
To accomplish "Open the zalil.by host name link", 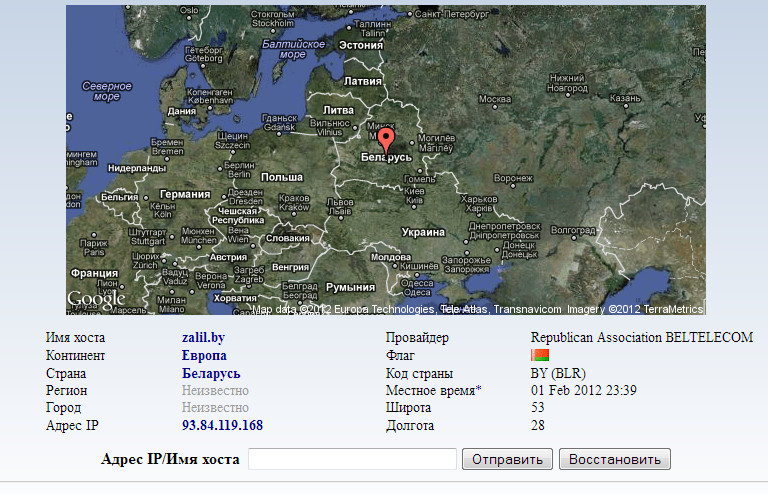I will pyautogui.click(x=203, y=337).
